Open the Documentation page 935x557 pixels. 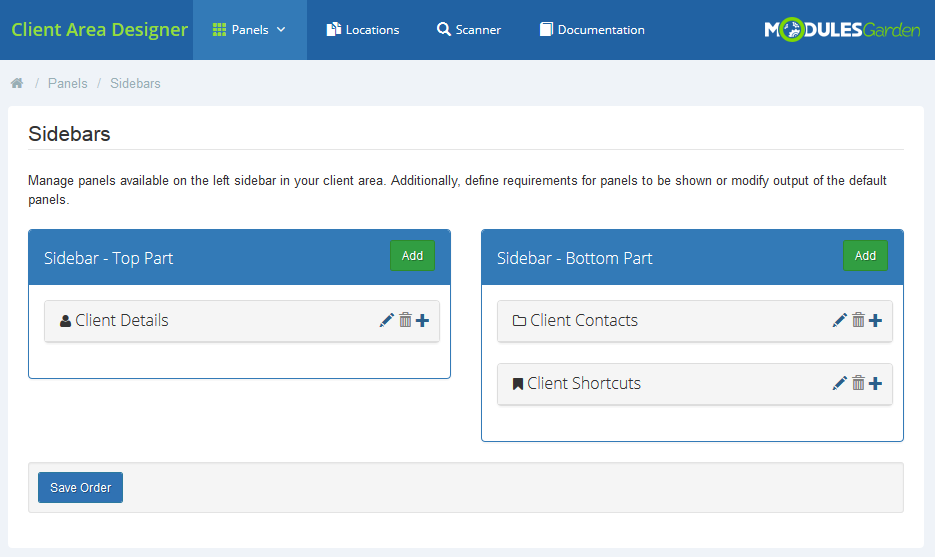tap(592, 30)
